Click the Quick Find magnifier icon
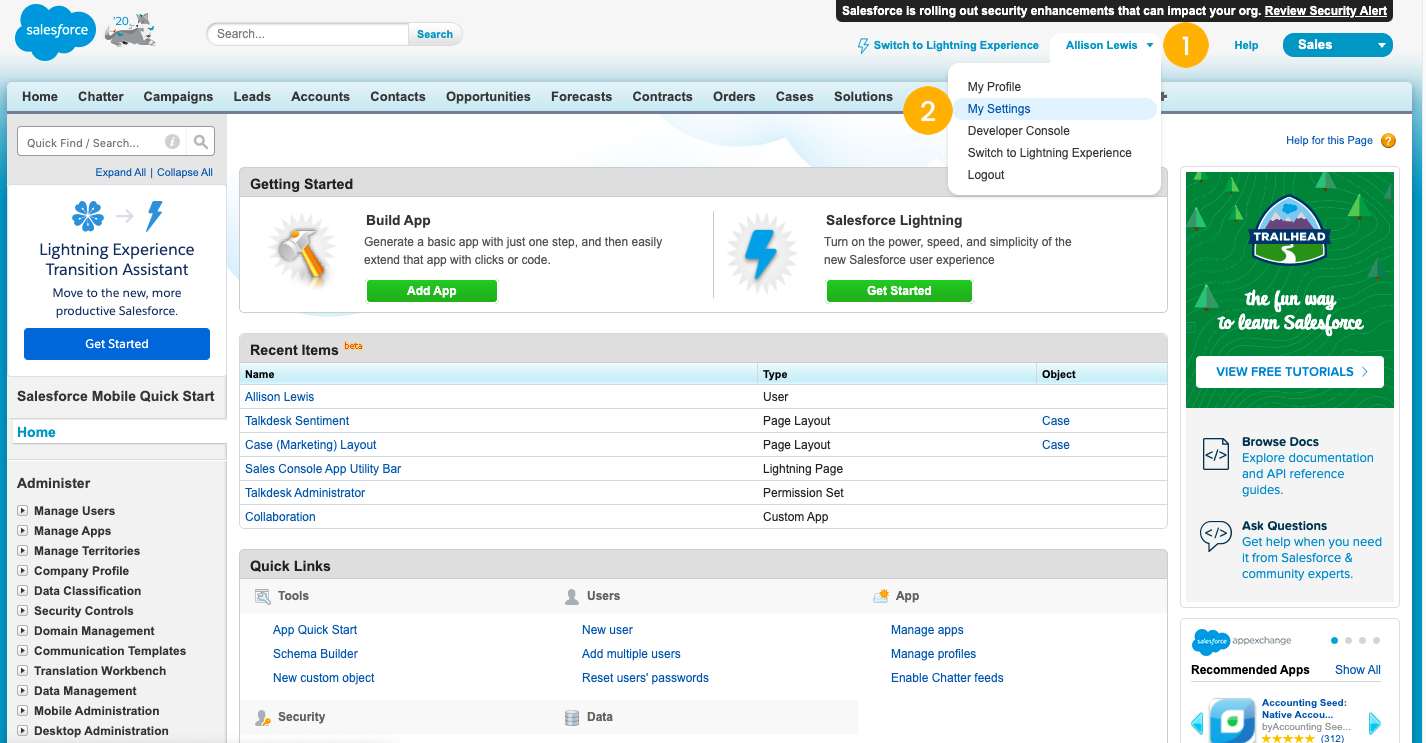1426x743 pixels. (201, 142)
